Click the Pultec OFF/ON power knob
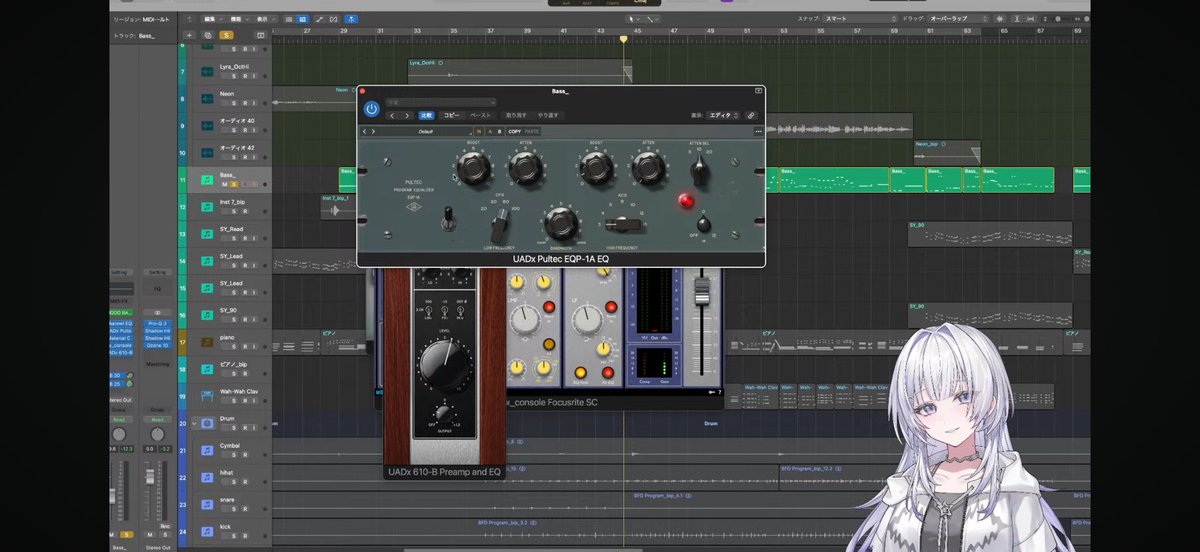This screenshot has width=1200, height=552. tap(703, 224)
